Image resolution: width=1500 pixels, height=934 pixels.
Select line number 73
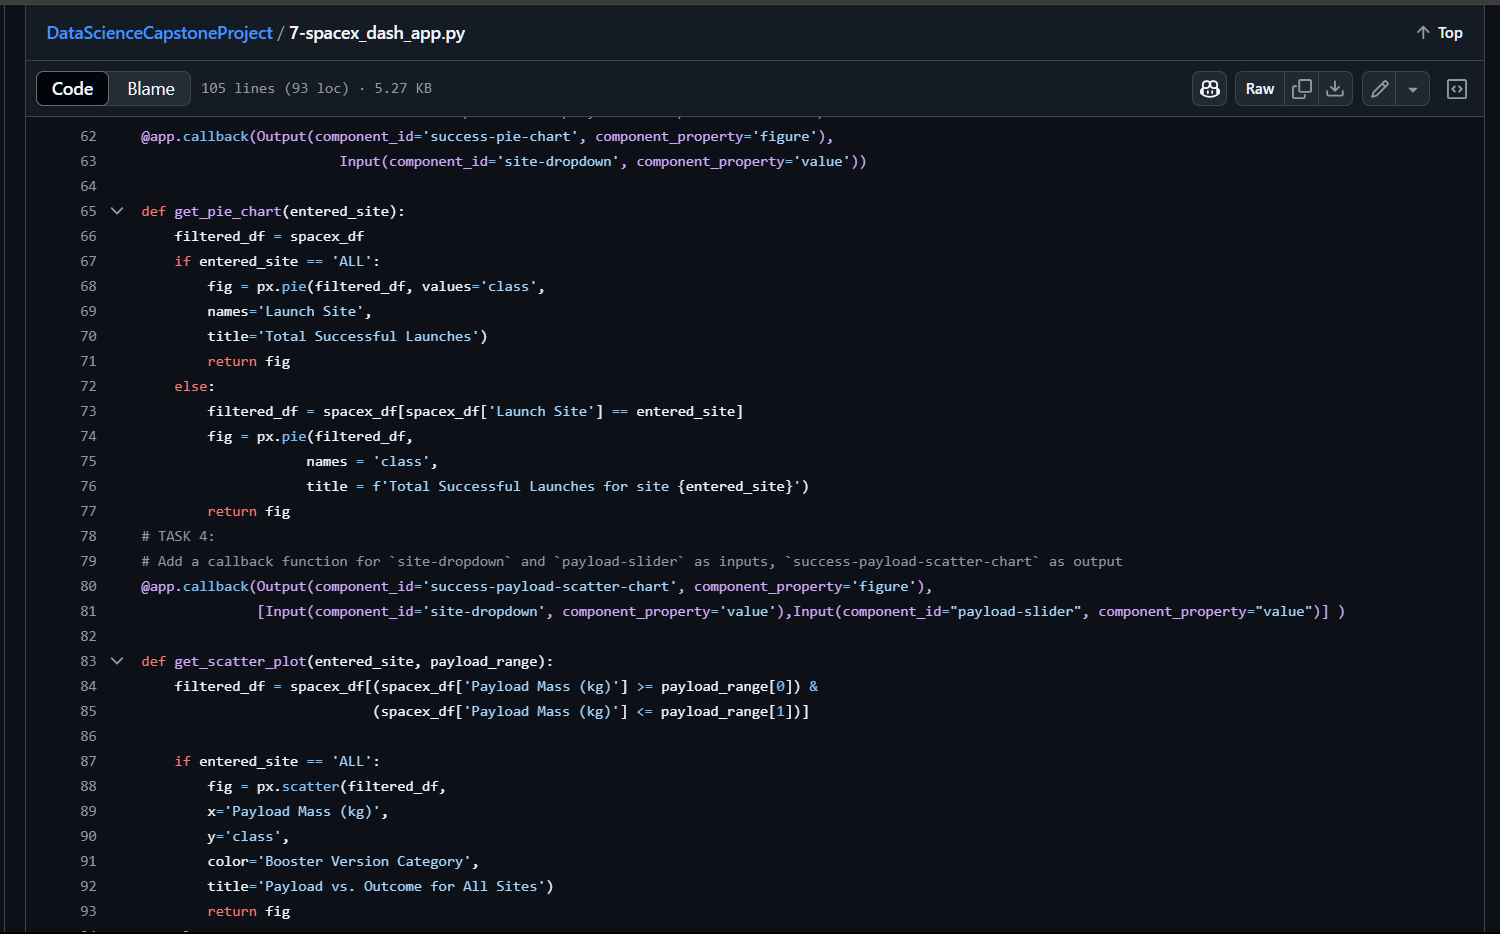pyautogui.click(x=88, y=411)
